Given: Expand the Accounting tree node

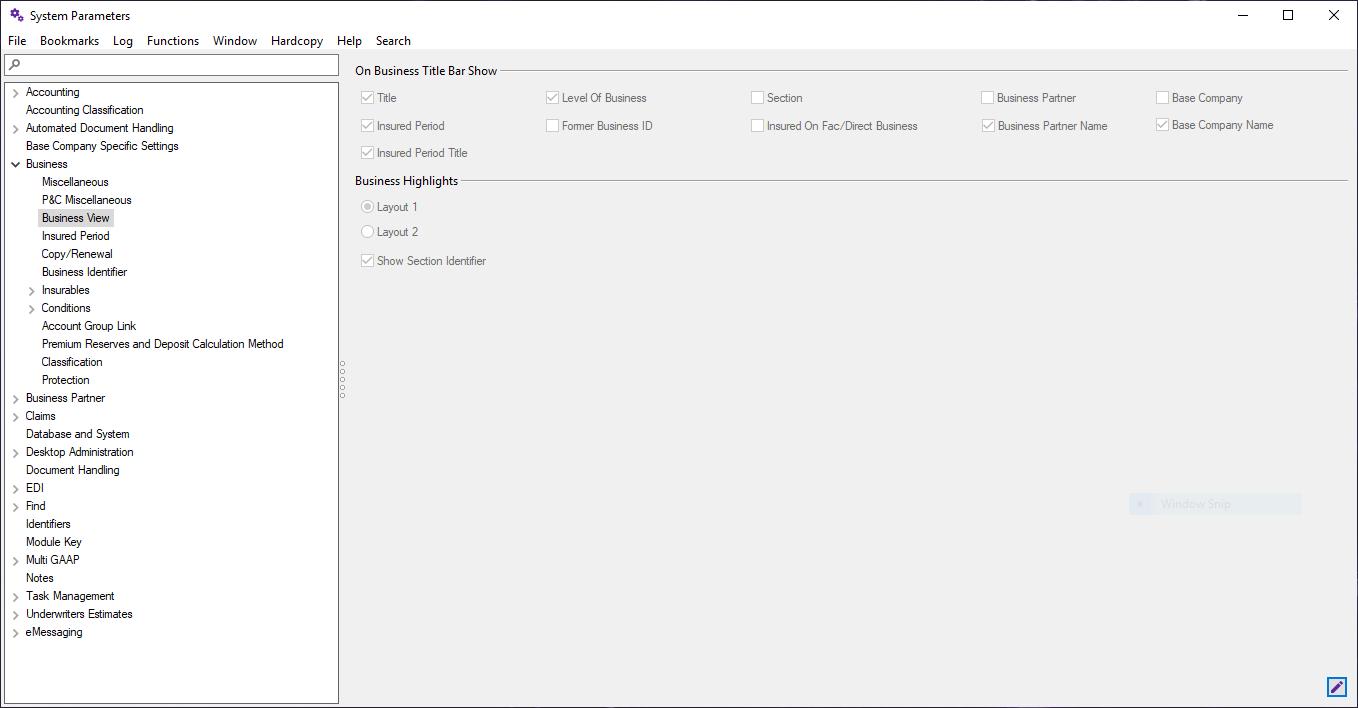Looking at the screenshot, I should (15, 93).
